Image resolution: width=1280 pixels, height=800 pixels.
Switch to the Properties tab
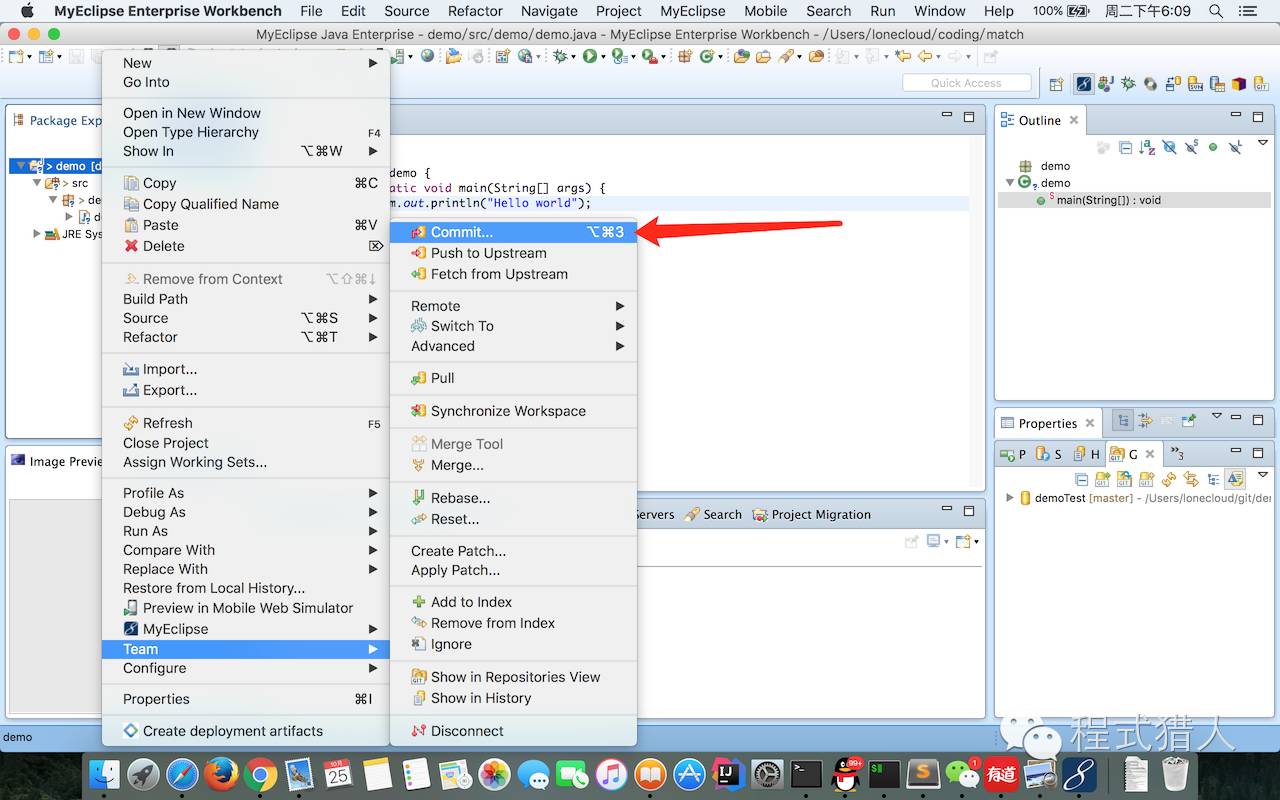(x=1047, y=423)
